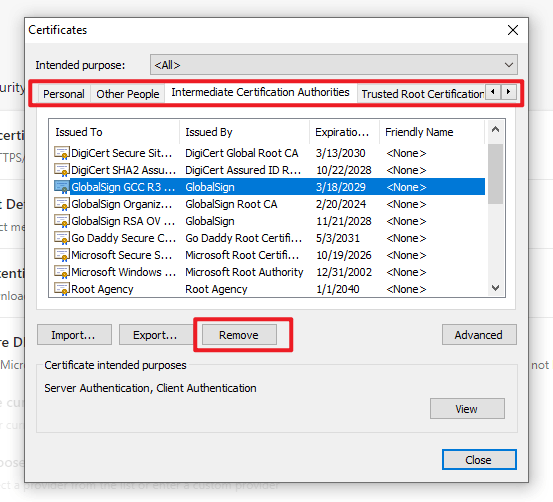
Task: Open the Trusted Root Certification tab
Action: [422, 94]
